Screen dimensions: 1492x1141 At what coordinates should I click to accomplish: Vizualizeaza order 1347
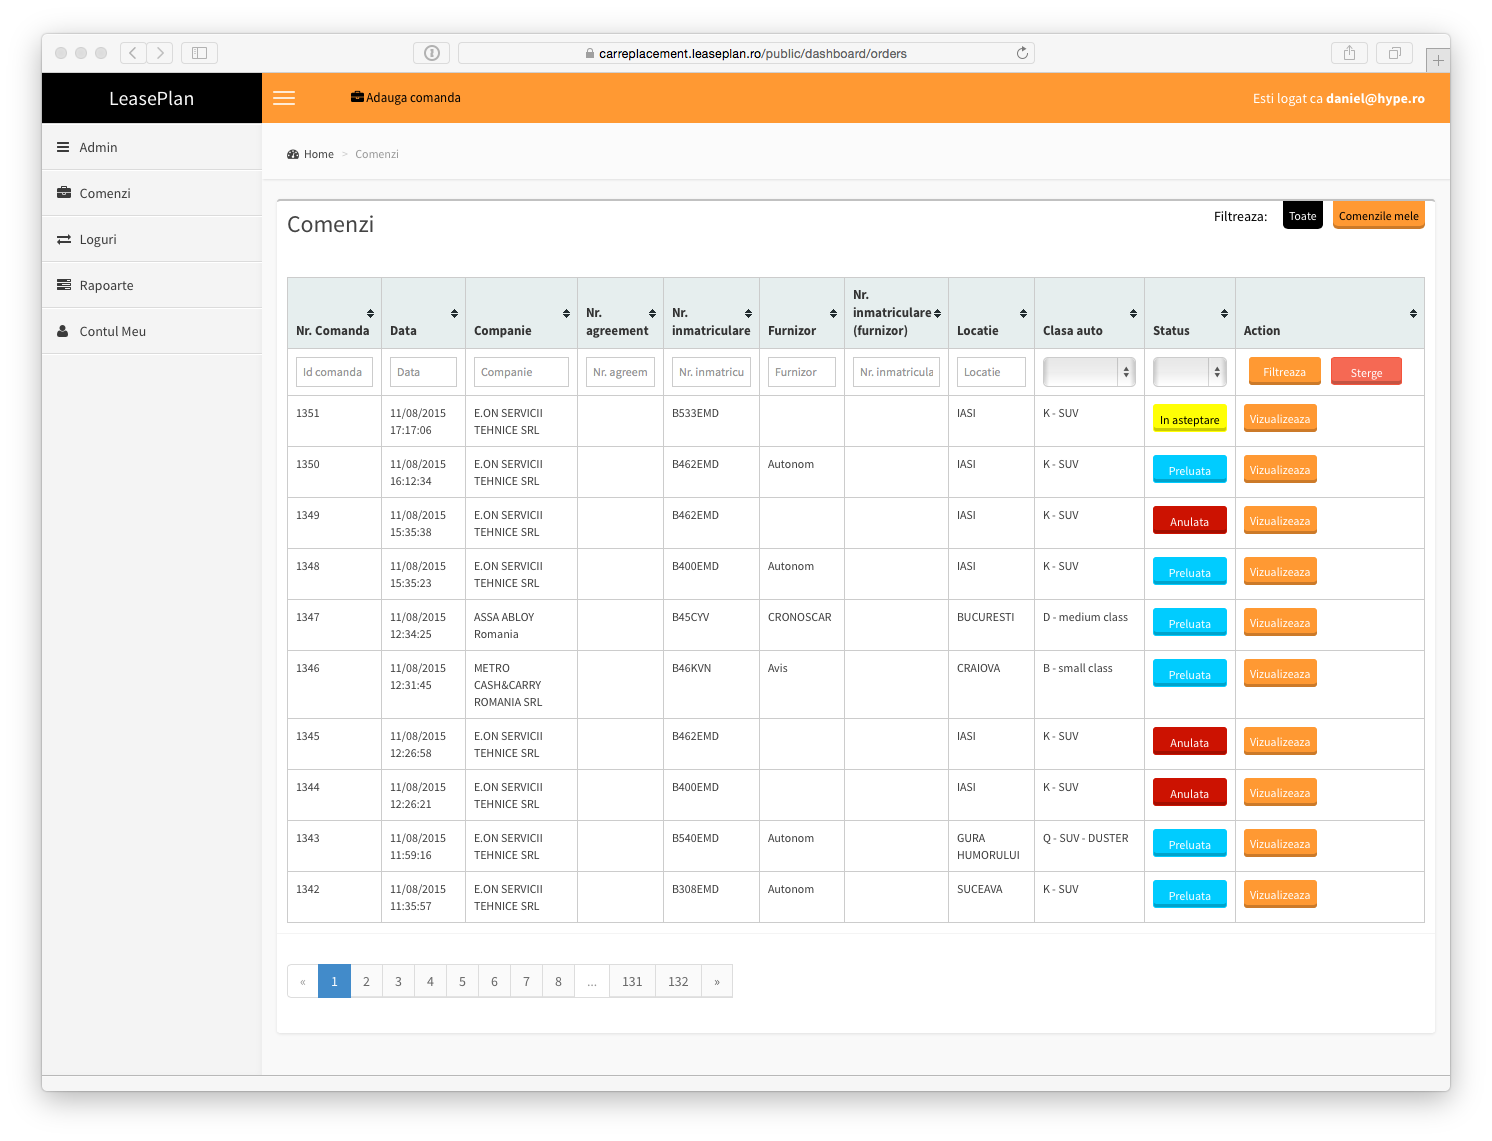1280,623
